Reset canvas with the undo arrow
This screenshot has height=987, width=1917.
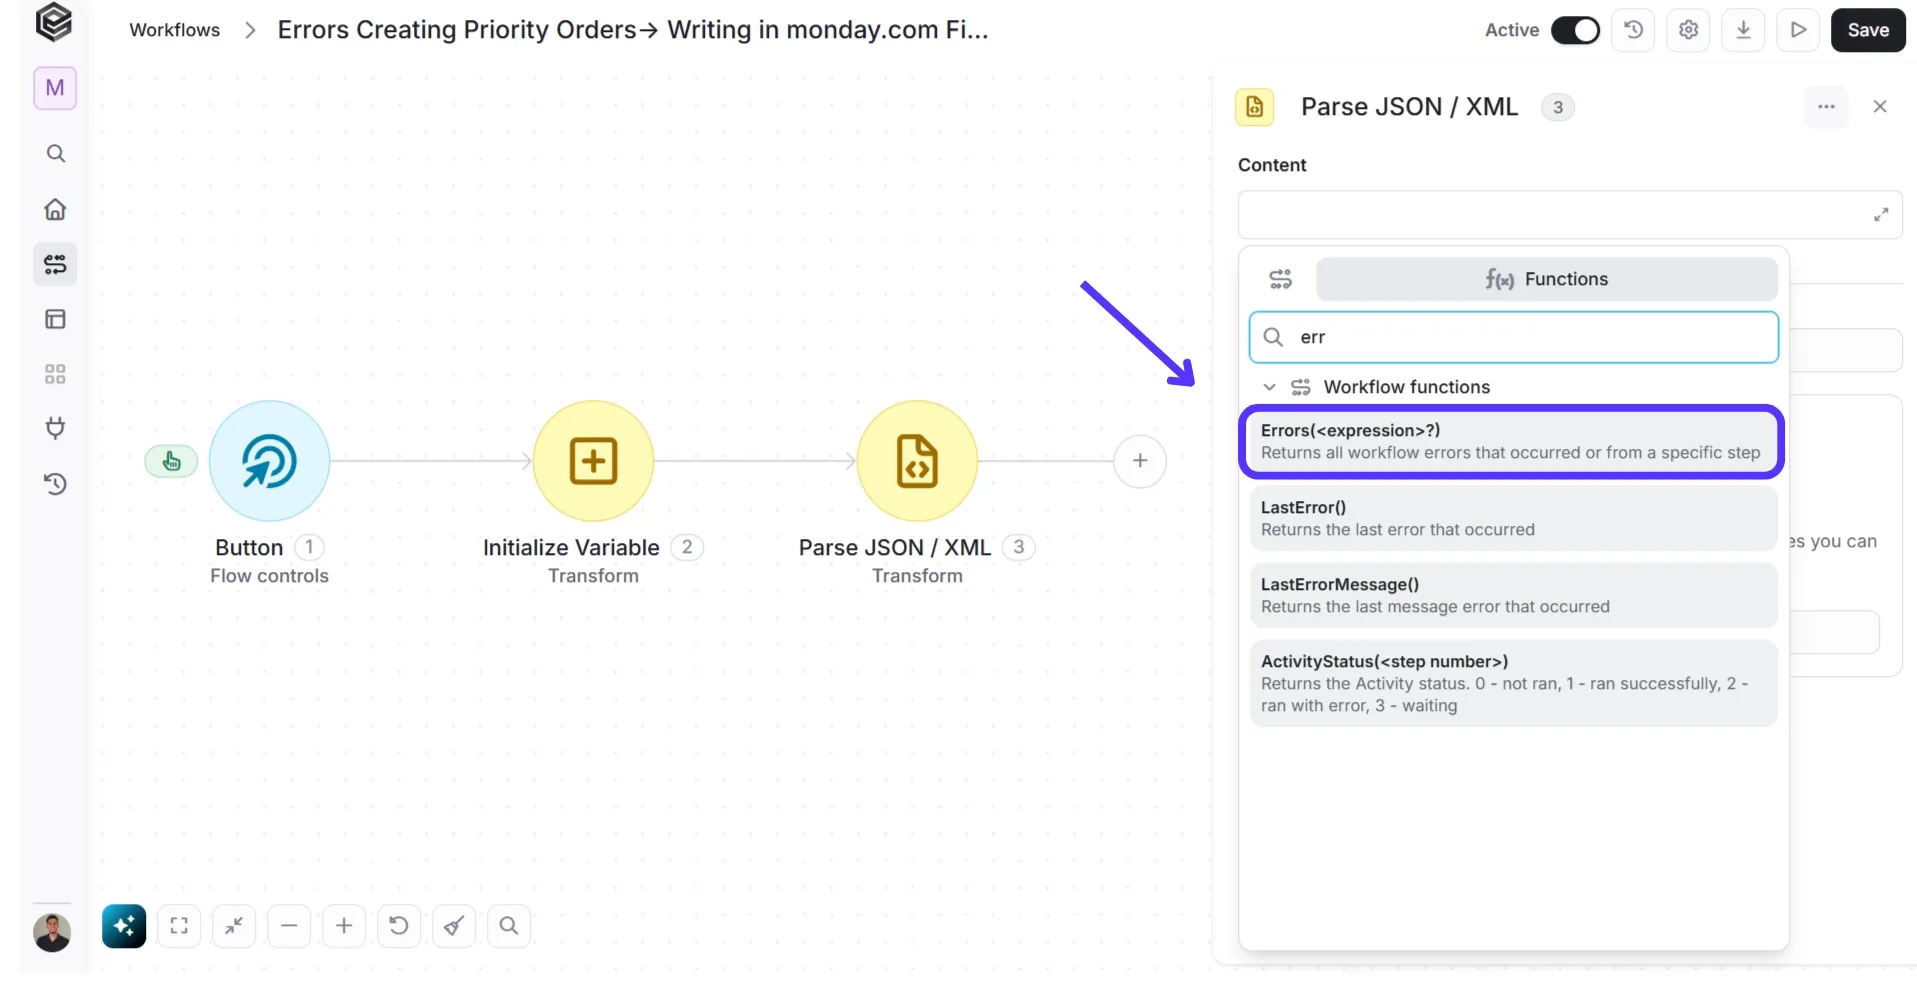399,926
